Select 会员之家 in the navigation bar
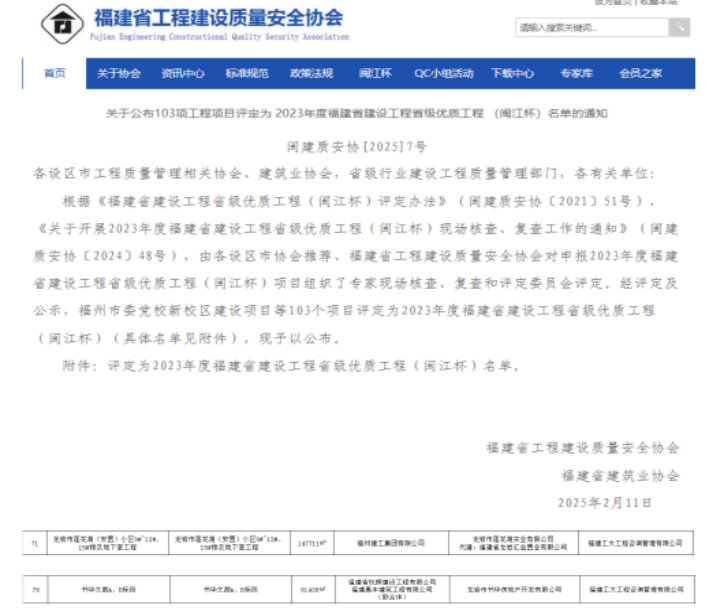Viewport: 725px width, 612px height. click(x=640, y=73)
